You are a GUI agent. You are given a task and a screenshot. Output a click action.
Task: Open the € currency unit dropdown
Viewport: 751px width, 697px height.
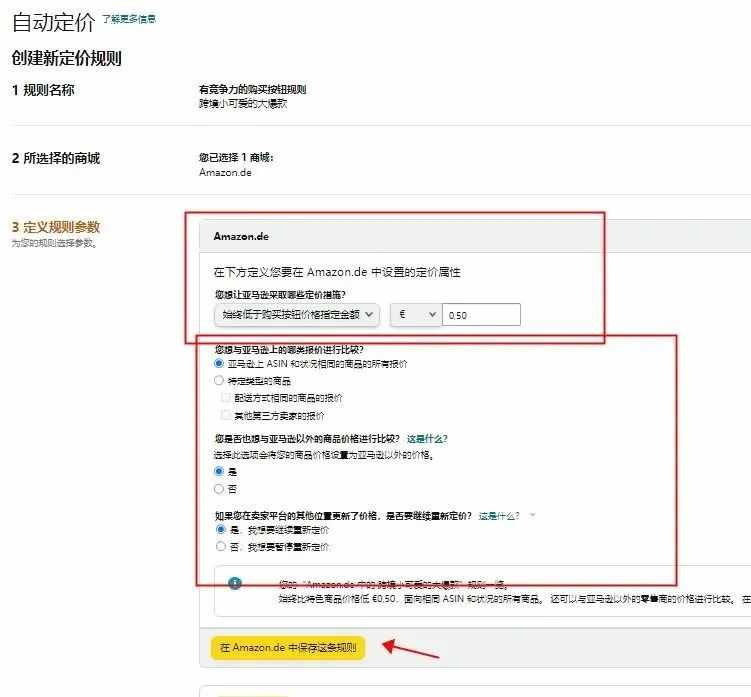pyautogui.click(x=416, y=315)
